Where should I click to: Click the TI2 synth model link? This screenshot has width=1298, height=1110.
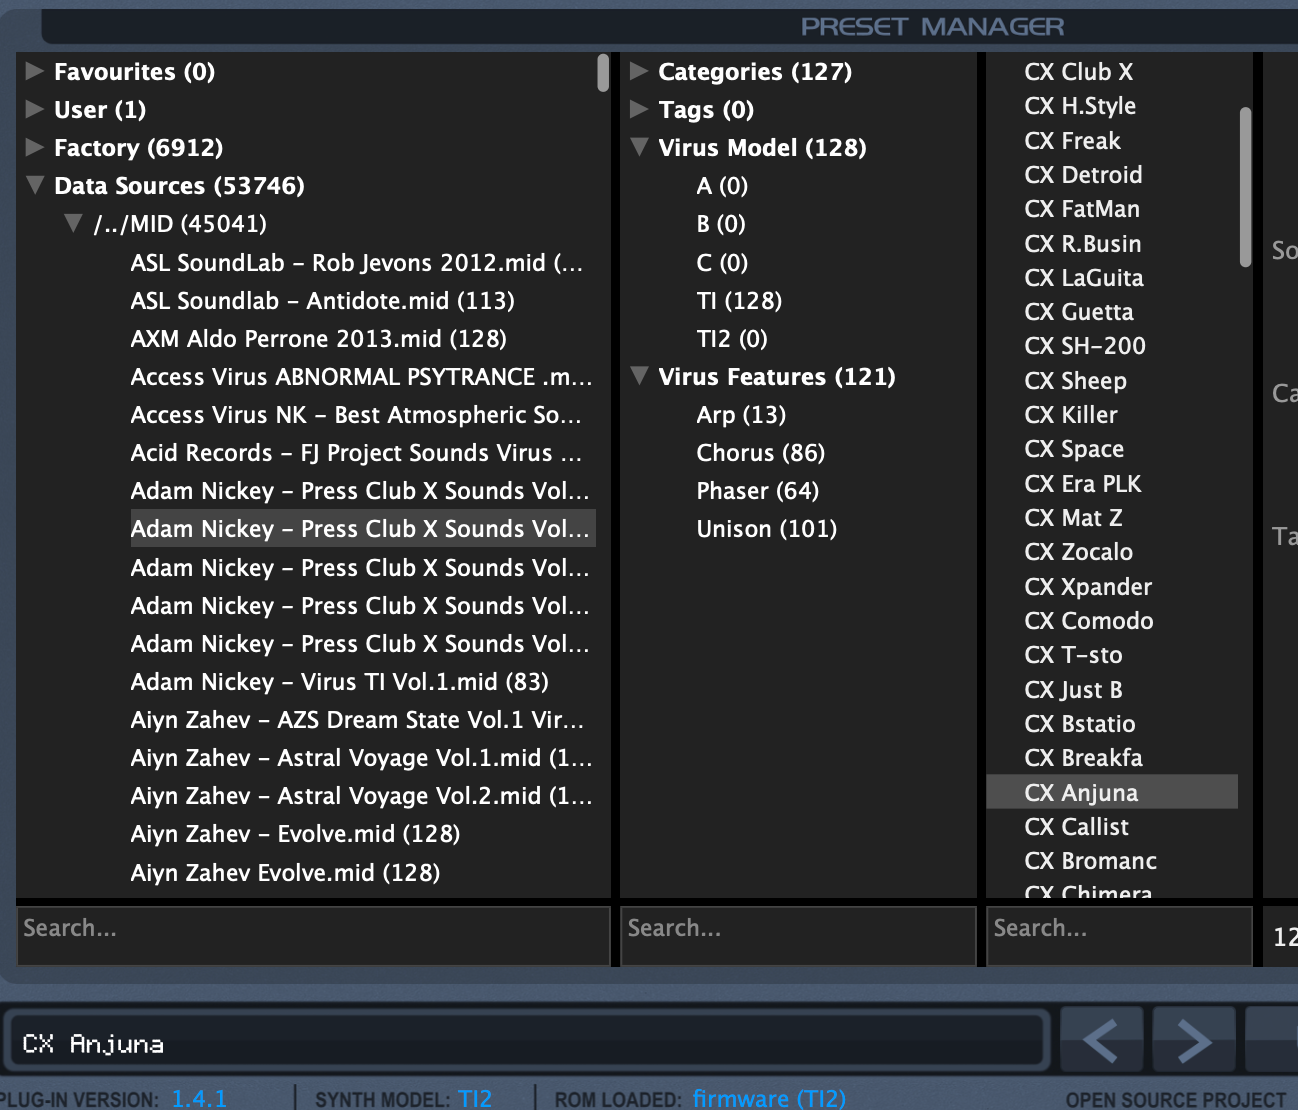(475, 1098)
